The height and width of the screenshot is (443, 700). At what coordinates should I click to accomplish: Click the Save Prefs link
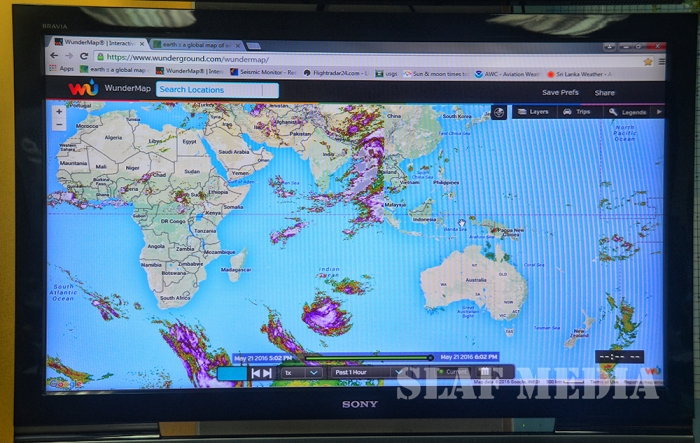[559, 92]
